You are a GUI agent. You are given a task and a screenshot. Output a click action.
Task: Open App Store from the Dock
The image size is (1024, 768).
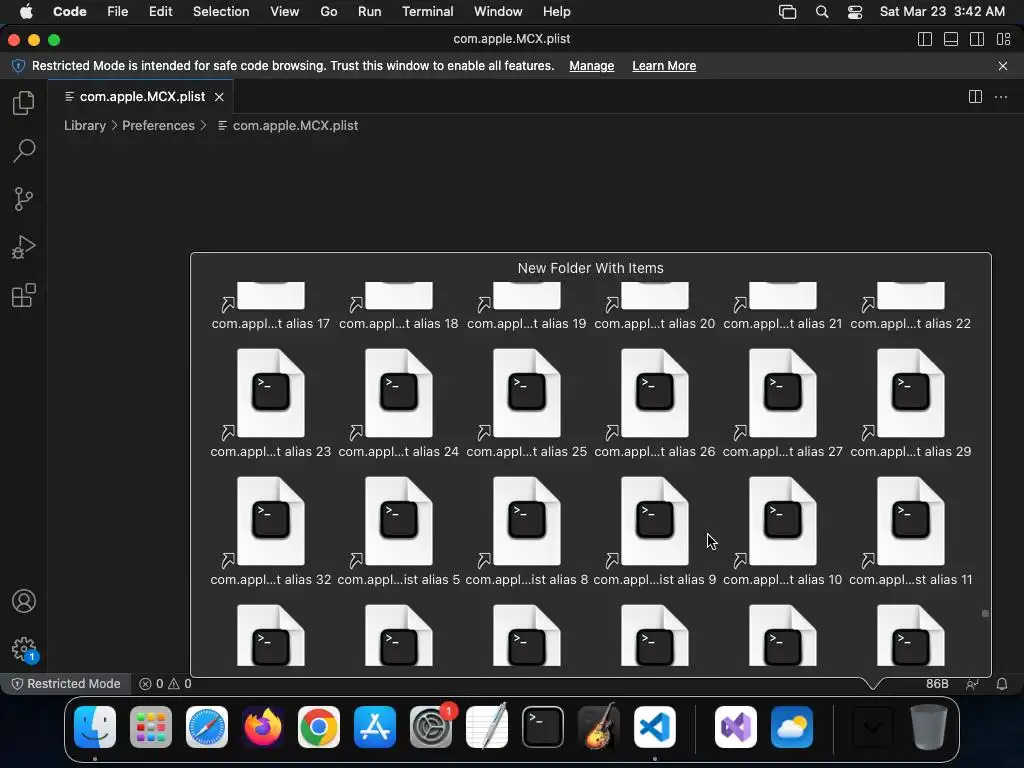pyautogui.click(x=375, y=727)
